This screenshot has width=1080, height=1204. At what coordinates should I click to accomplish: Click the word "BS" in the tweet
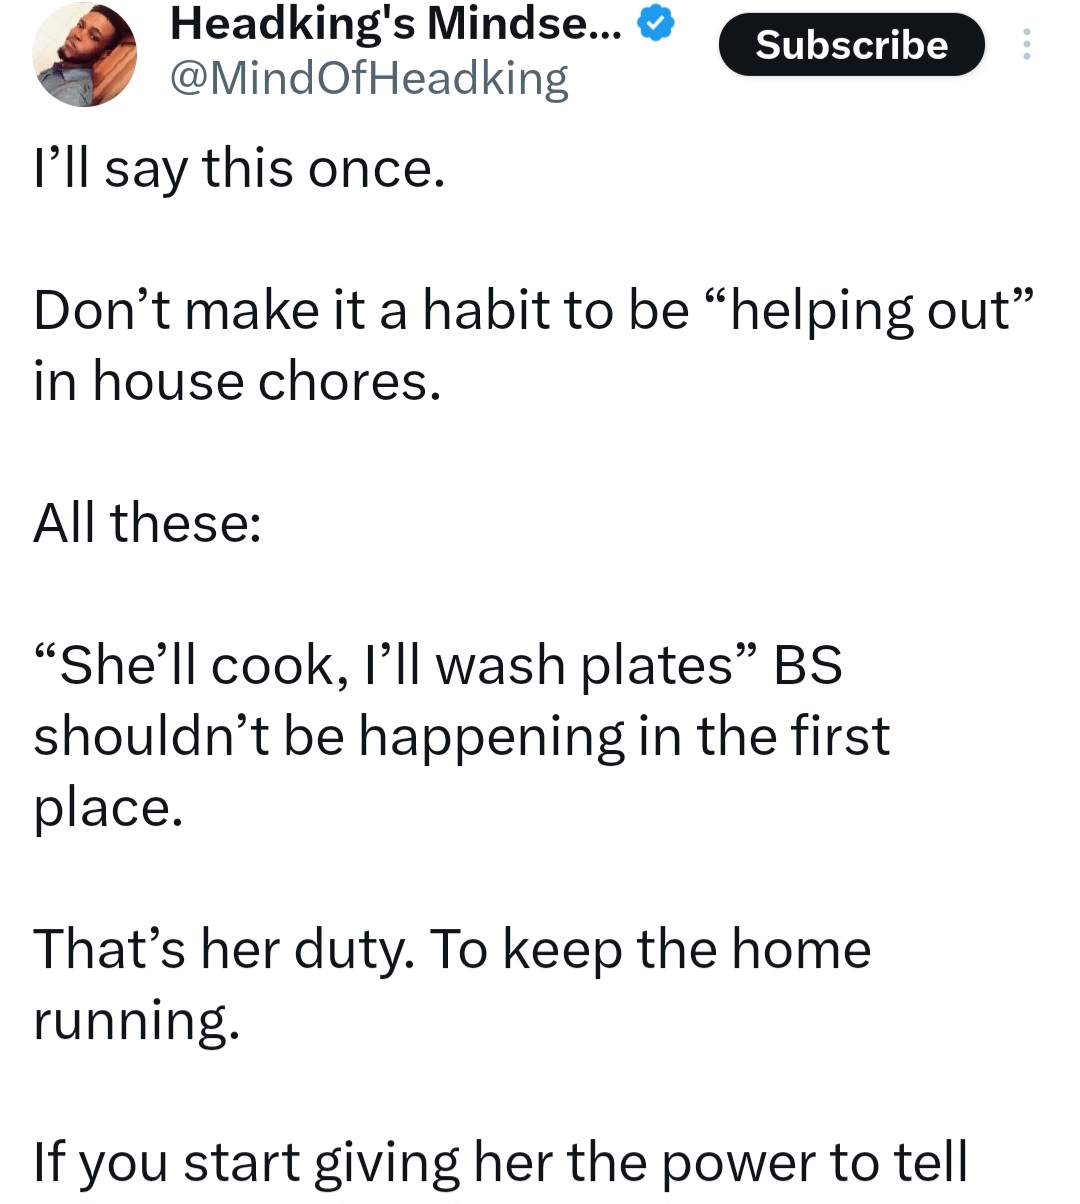click(x=808, y=665)
